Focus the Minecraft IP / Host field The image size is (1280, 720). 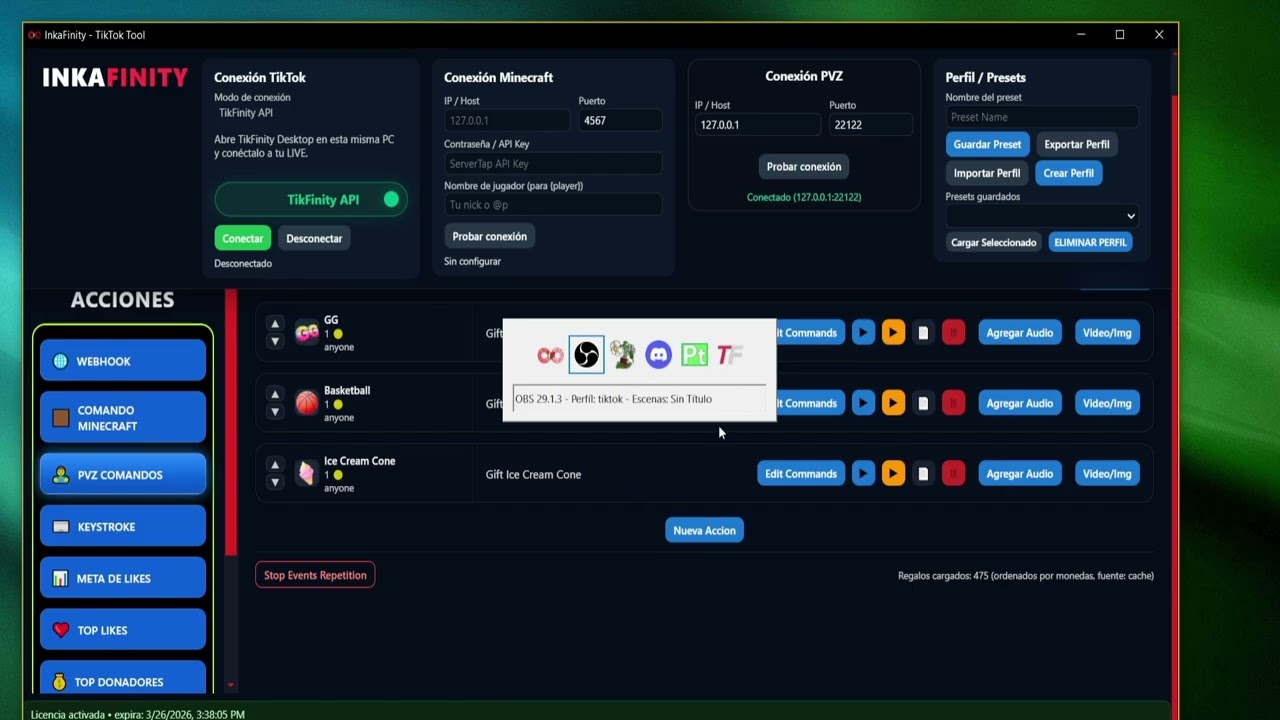(507, 120)
